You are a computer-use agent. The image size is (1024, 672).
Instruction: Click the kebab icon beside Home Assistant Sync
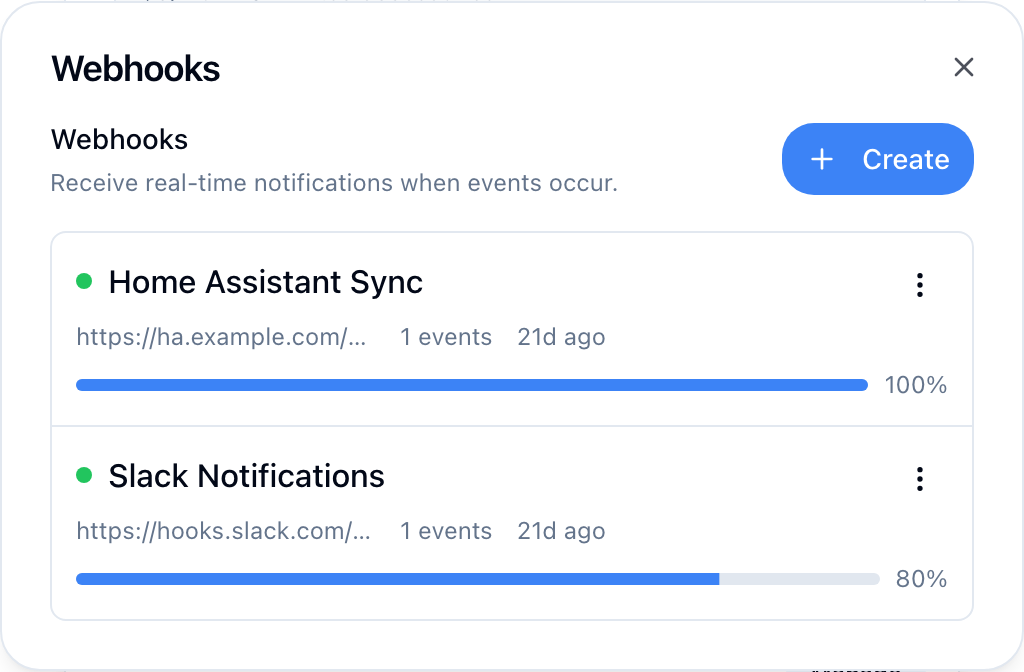(x=919, y=285)
